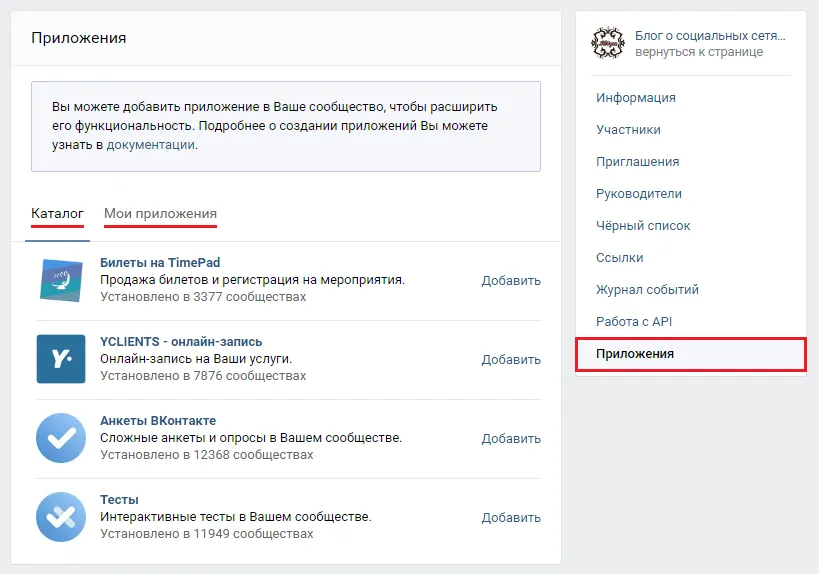Click Интерактивные тесты в Вашем сообществе text

(236, 517)
